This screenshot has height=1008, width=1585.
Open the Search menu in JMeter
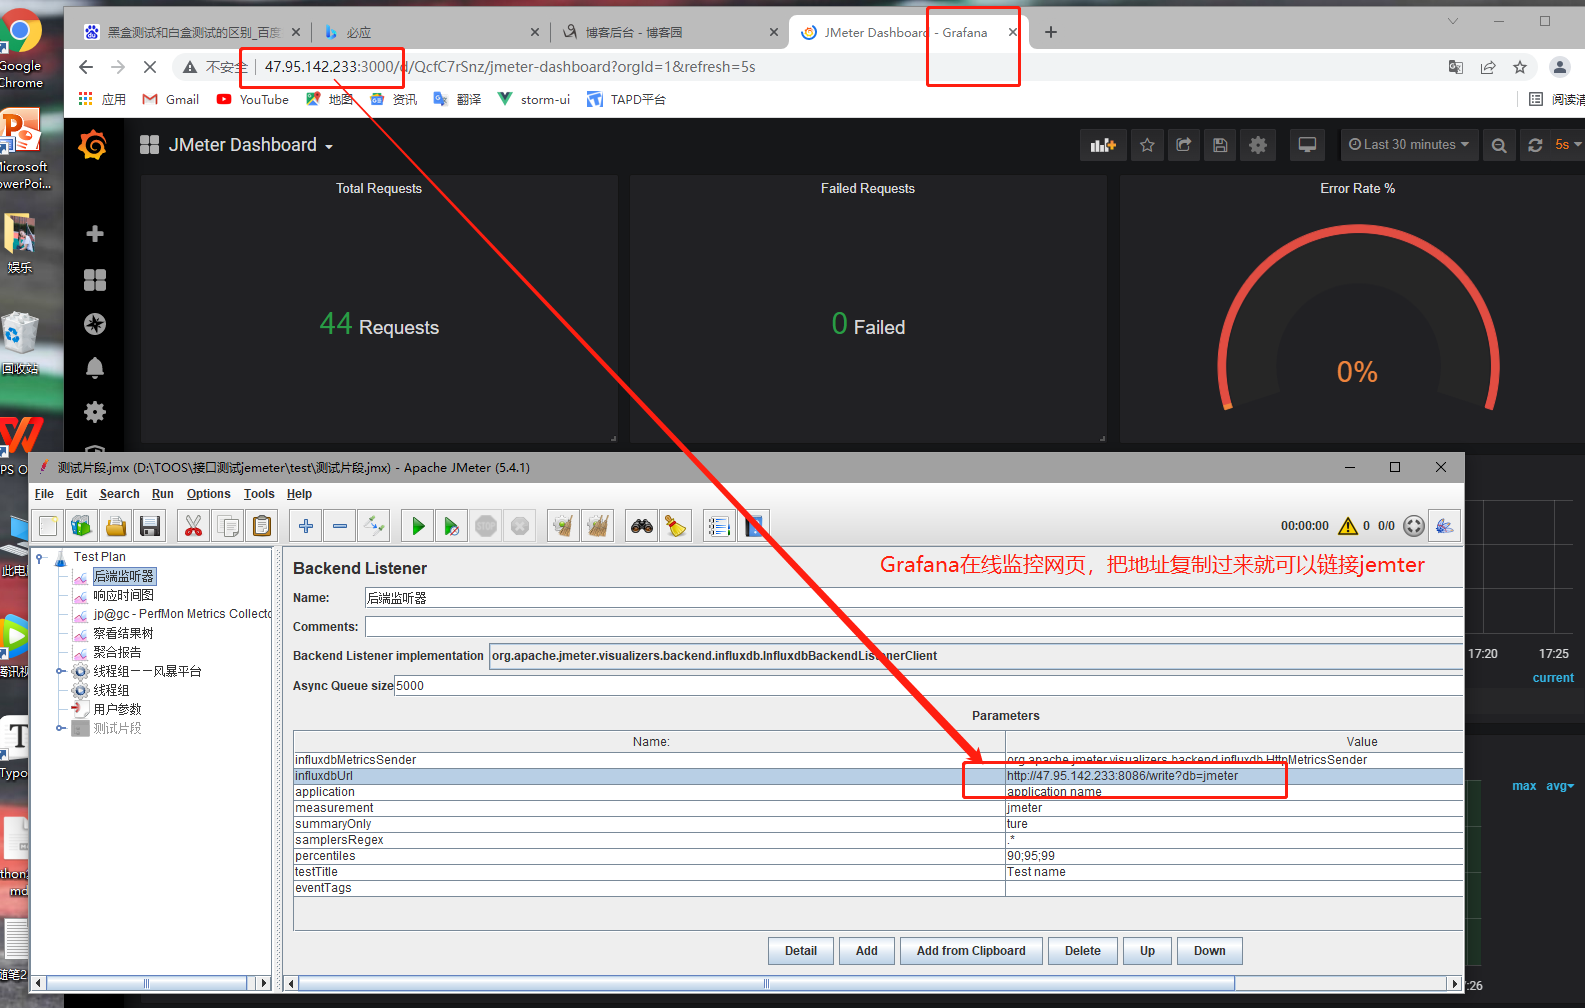119,494
